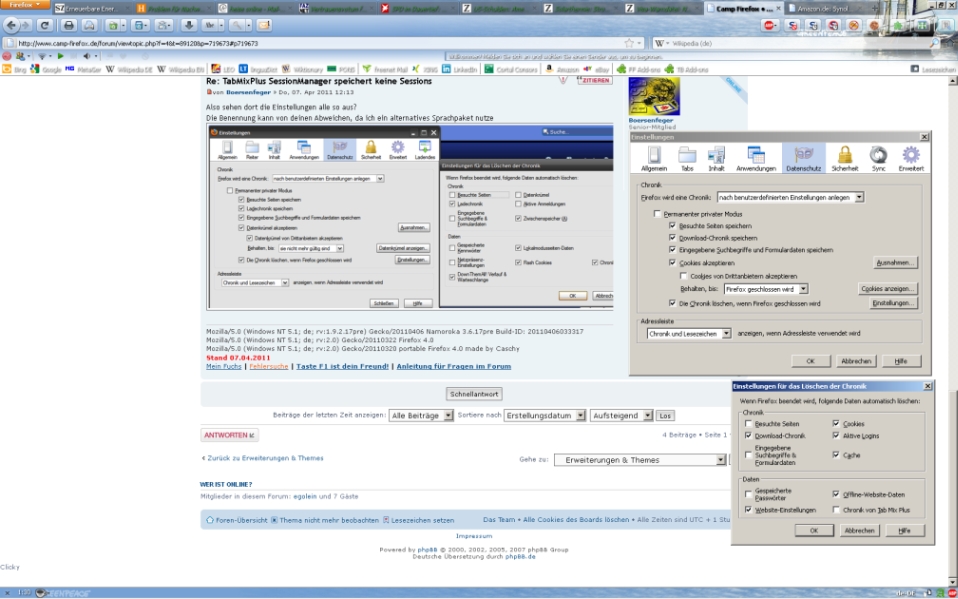Select the Inhalt icon in the Einstellungen dialog
This screenshot has height=599, width=958.
[x=716, y=158]
